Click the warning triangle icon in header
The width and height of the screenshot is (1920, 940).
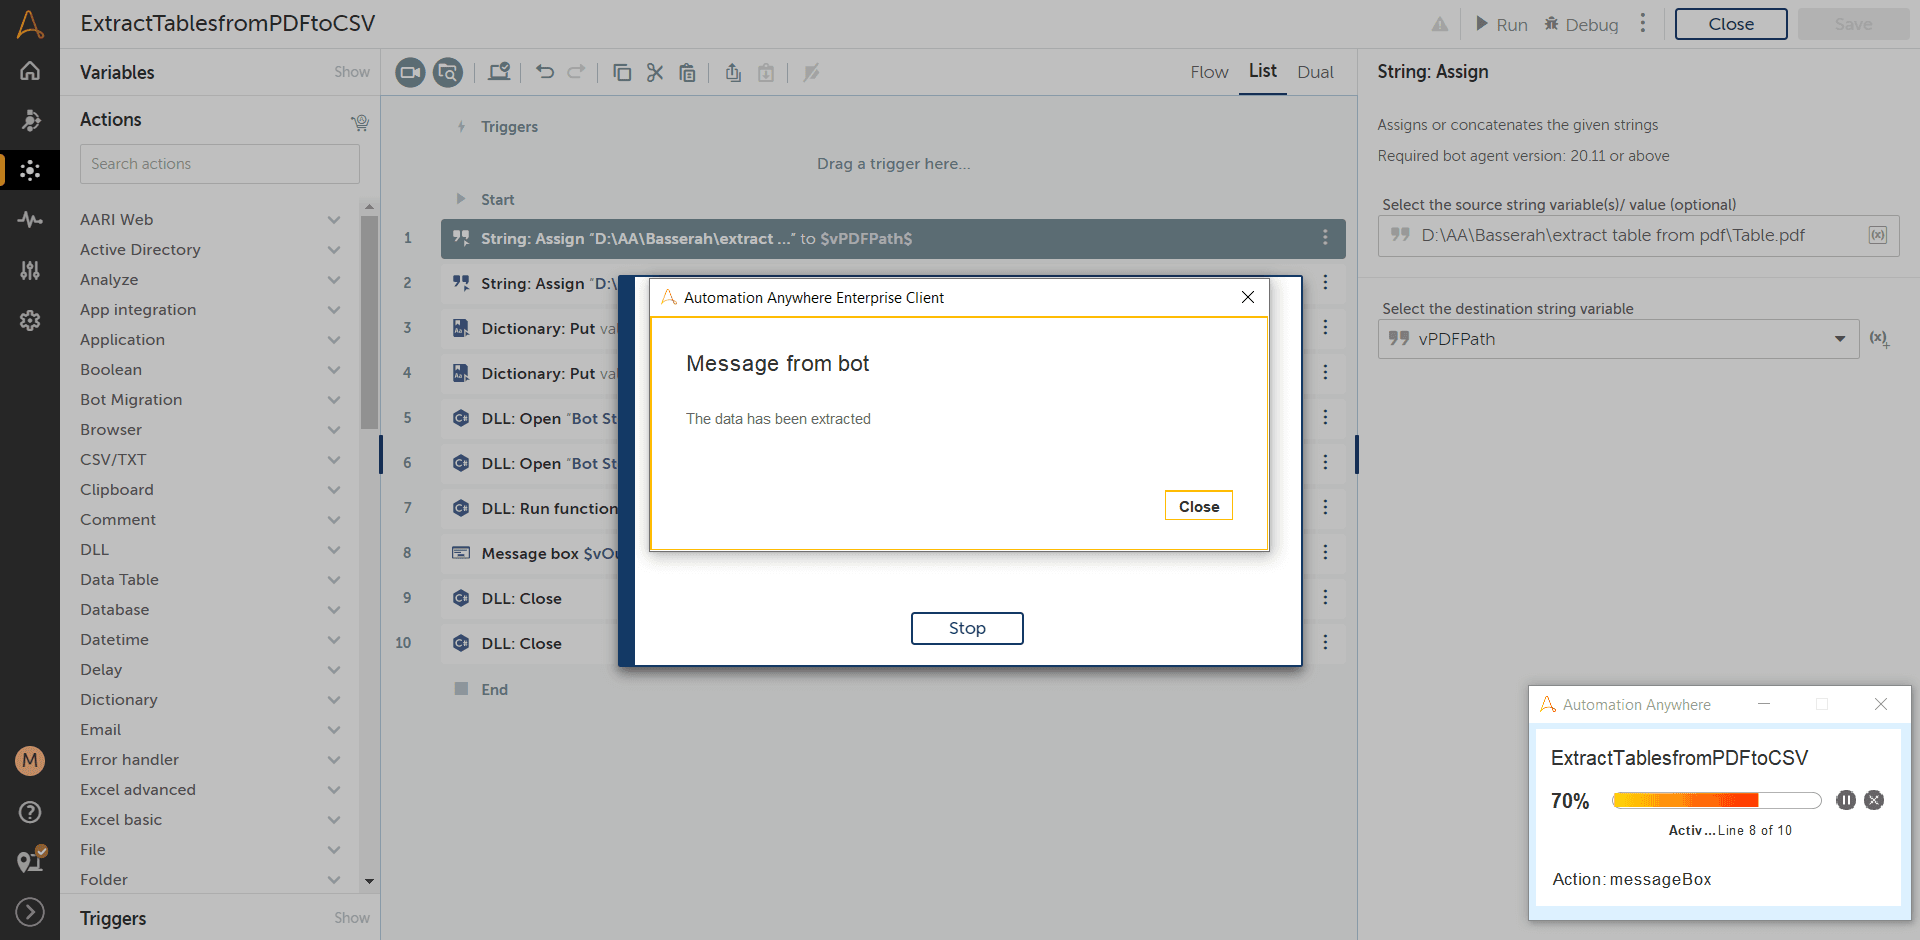(x=1440, y=24)
